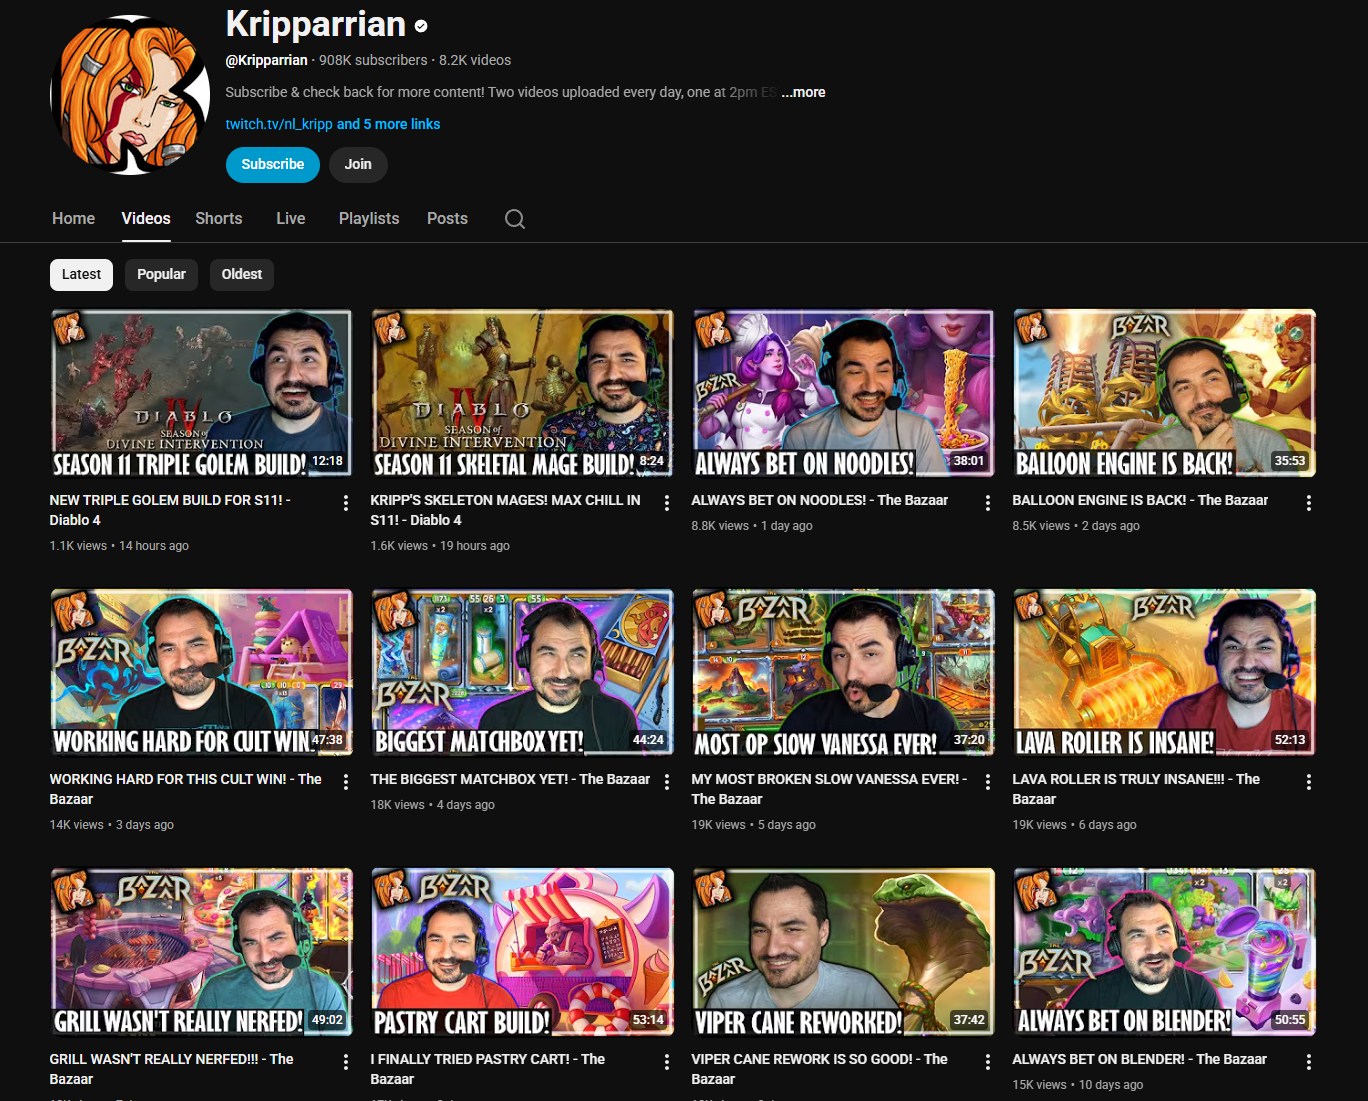Click the '908K subscribers' count text
The width and height of the screenshot is (1368, 1101).
pos(373,60)
